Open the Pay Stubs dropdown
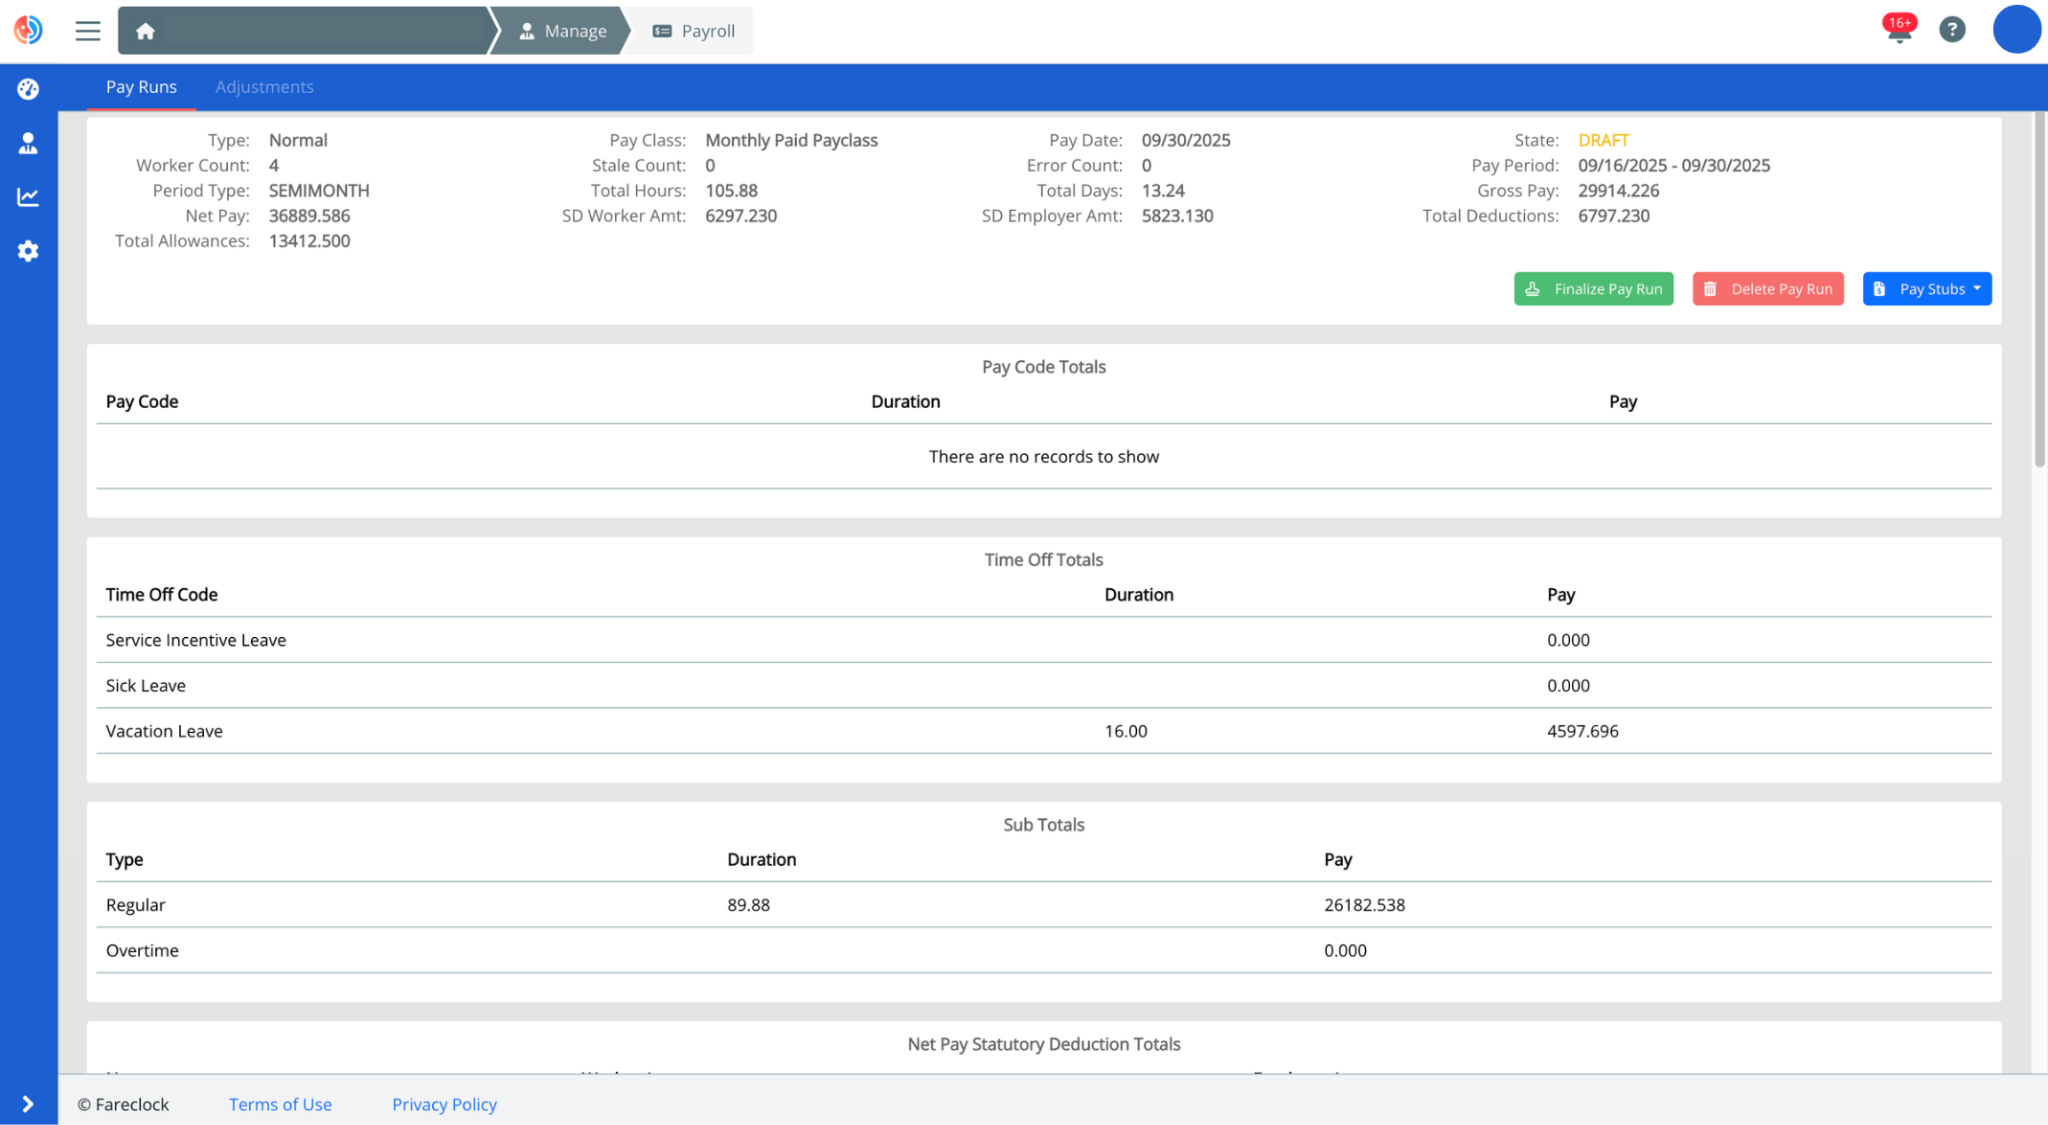This screenshot has height=1125, width=2048. pos(1926,288)
